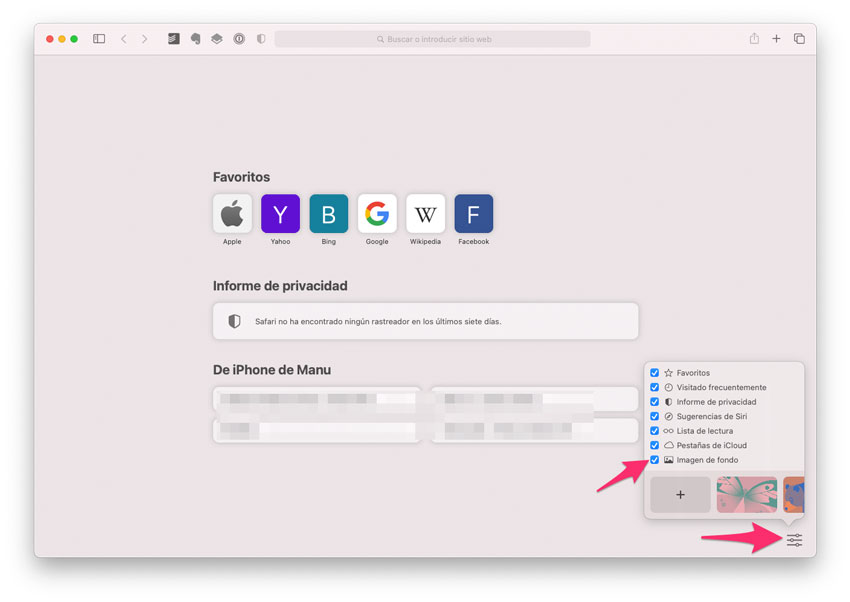Click the back navigation arrow
The height and width of the screenshot is (602, 850).
pyautogui.click(x=123, y=39)
